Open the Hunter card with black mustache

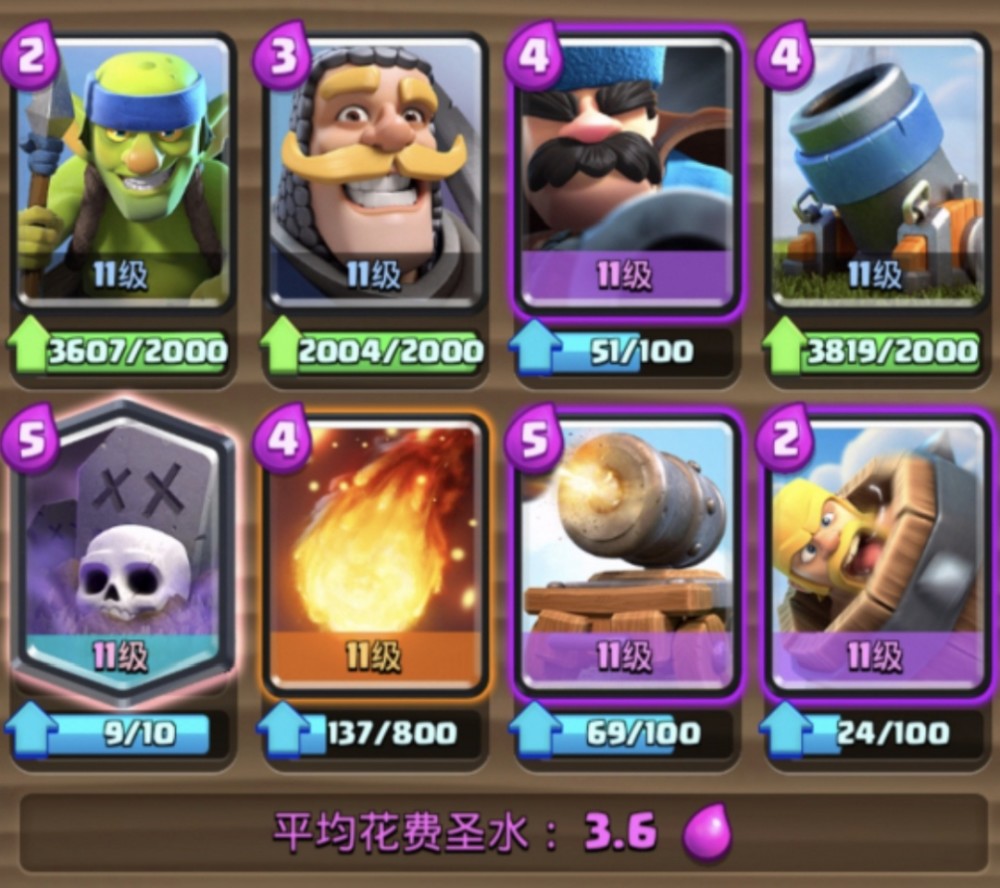tap(626, 172)
